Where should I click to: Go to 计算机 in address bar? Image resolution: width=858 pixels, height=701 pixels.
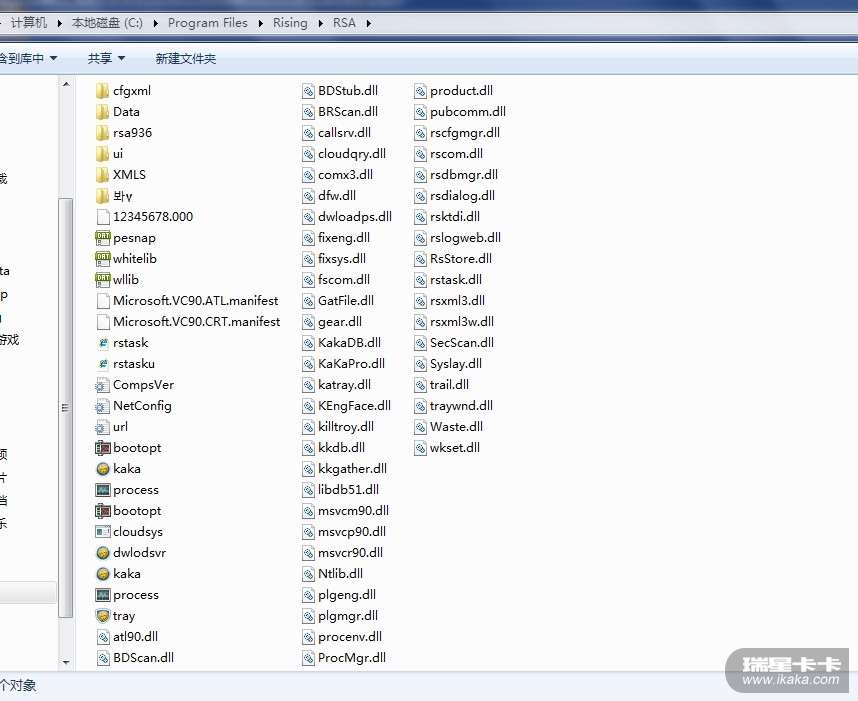29,23
